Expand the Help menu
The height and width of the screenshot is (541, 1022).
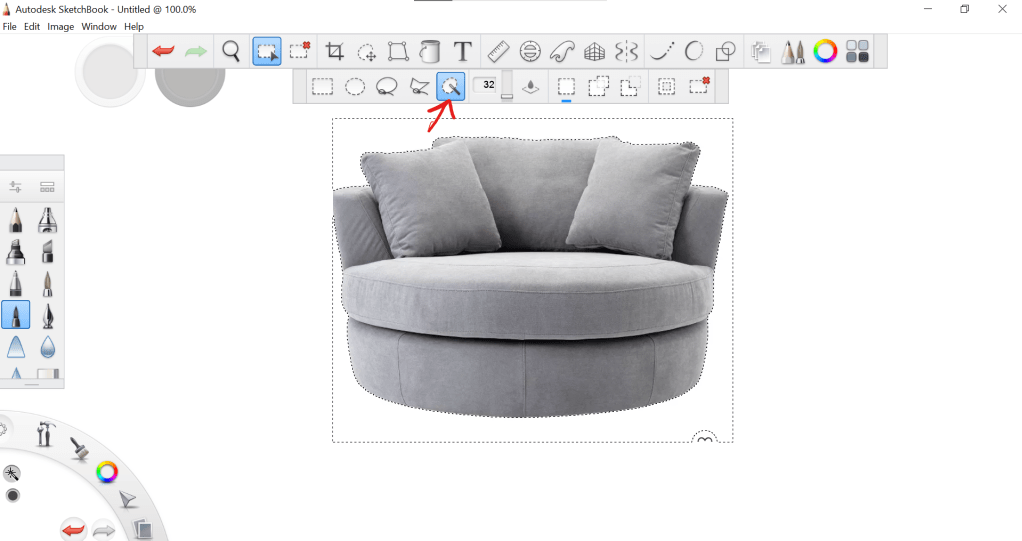click(134, 26)
